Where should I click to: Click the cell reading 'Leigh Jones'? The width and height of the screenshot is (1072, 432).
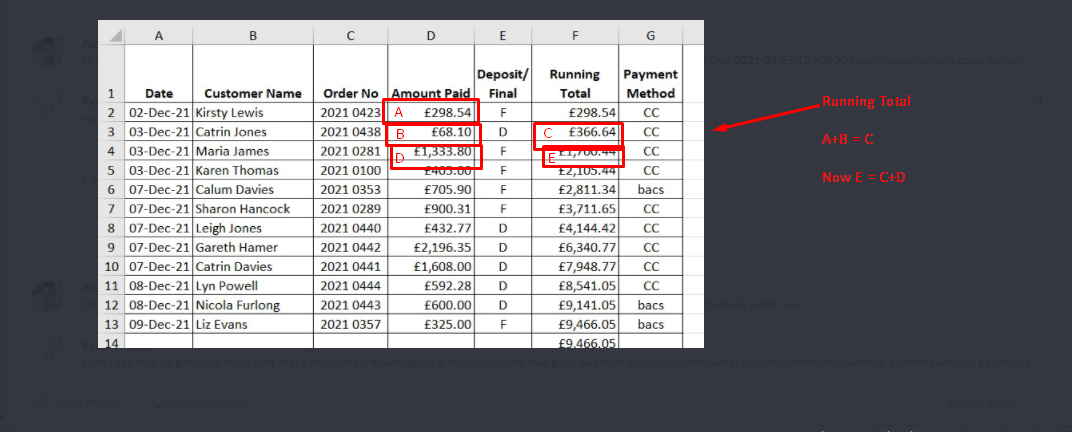[253, 228]
